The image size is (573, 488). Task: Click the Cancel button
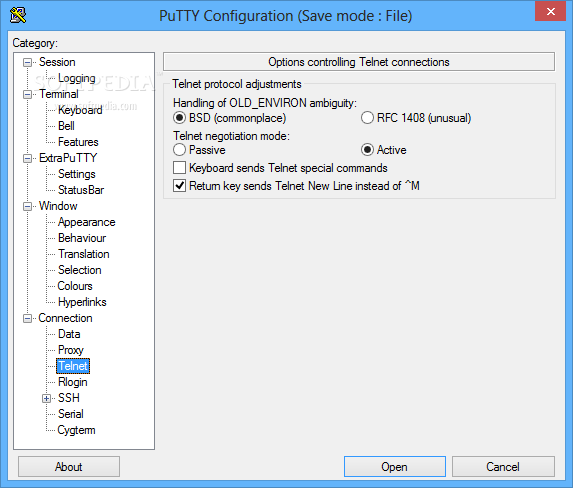(503, 467)
